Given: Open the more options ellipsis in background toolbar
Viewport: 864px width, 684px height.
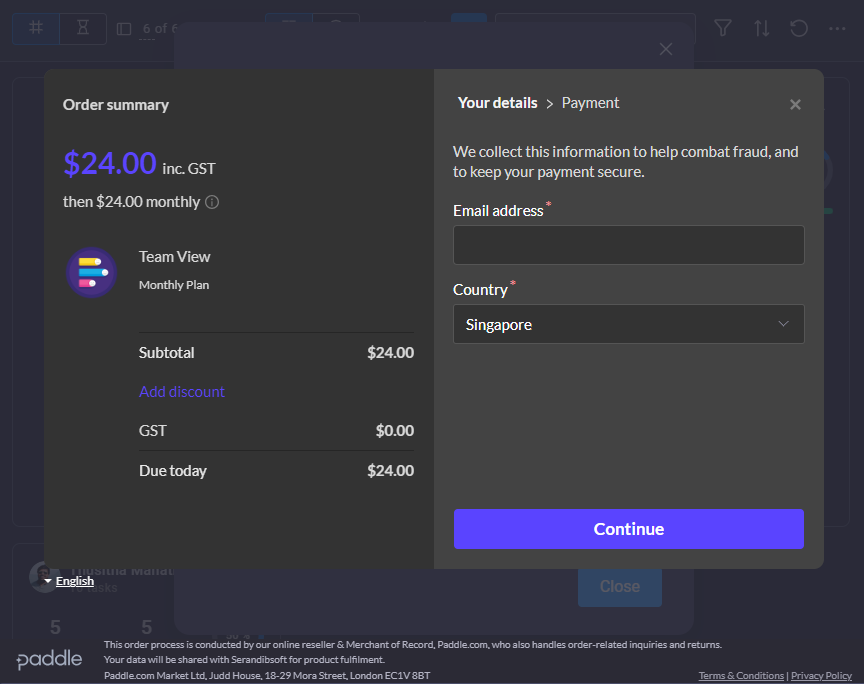Looking at the screenshot, I should pyautogui.click(x=837, y=28).
